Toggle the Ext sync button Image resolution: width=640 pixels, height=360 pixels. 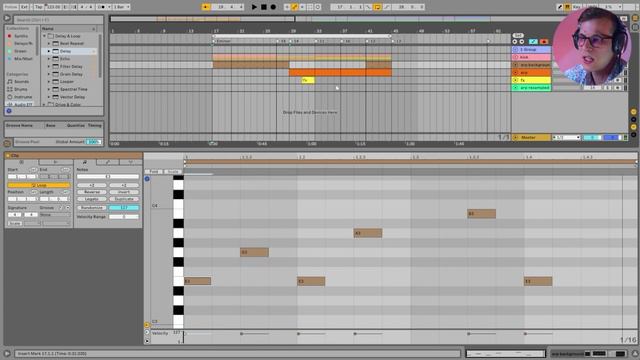(x=24, y=7)
